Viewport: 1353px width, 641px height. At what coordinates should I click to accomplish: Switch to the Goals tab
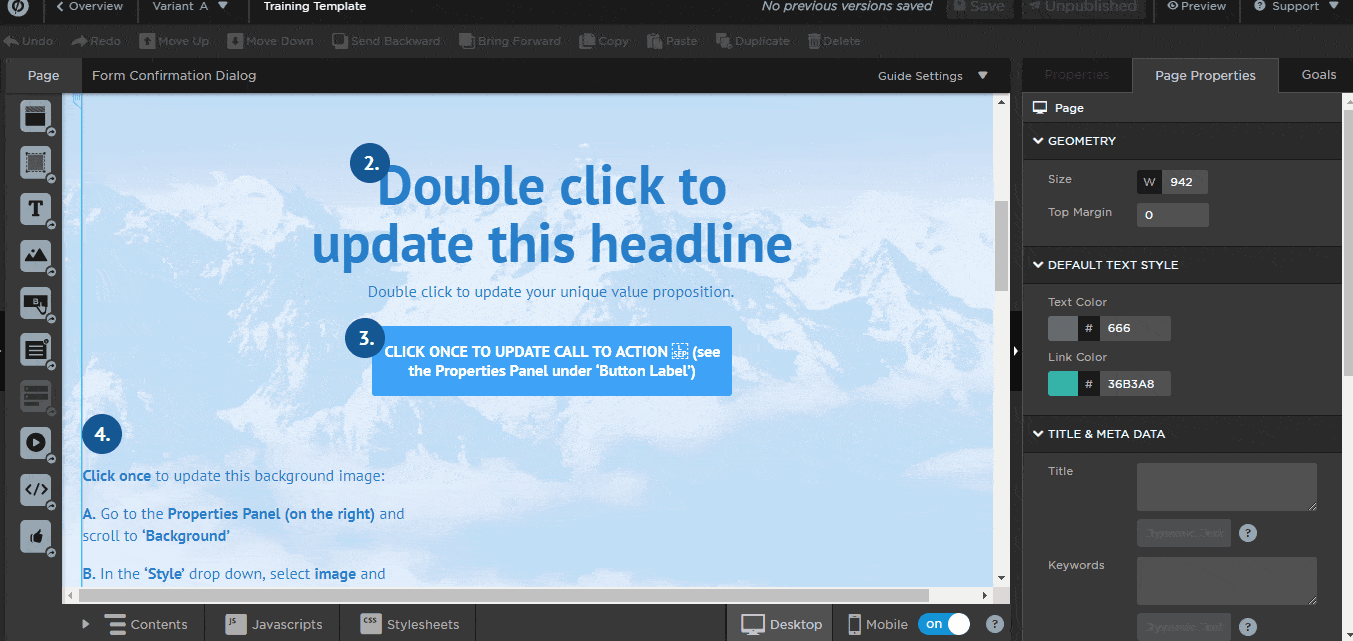coord(1319,74)
